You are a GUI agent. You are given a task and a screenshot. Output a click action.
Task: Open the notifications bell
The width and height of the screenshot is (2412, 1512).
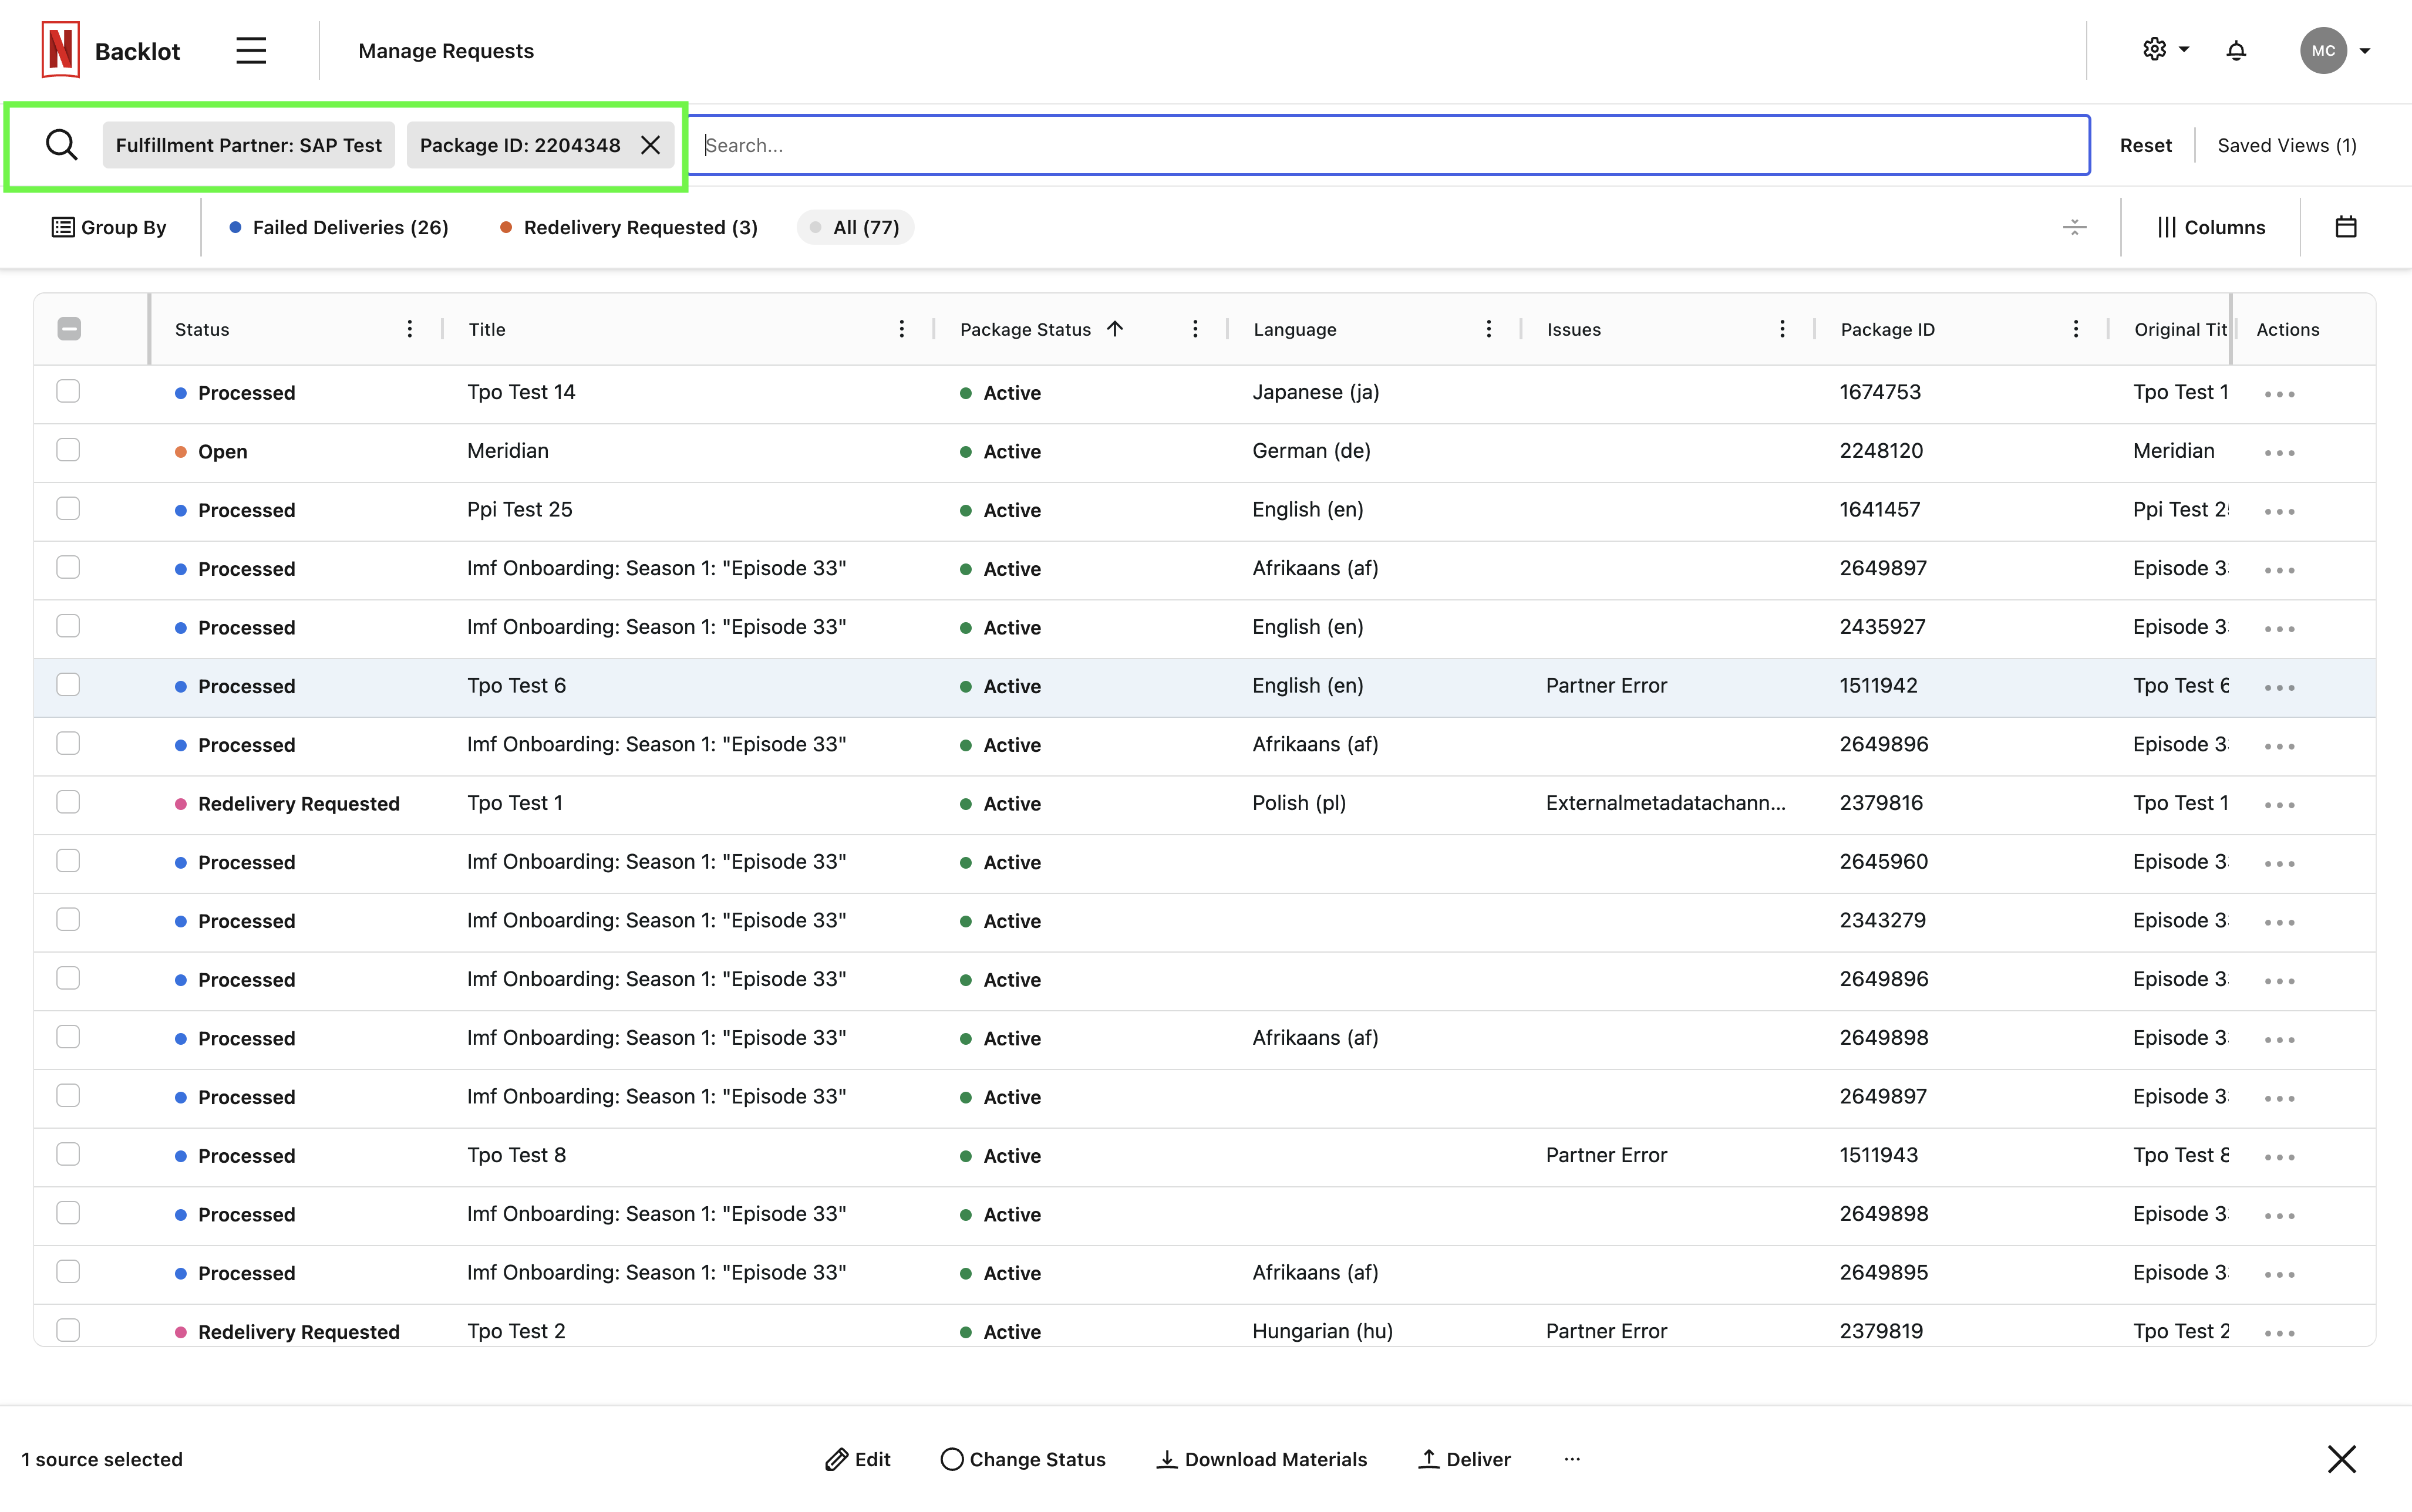(2236, 50)
